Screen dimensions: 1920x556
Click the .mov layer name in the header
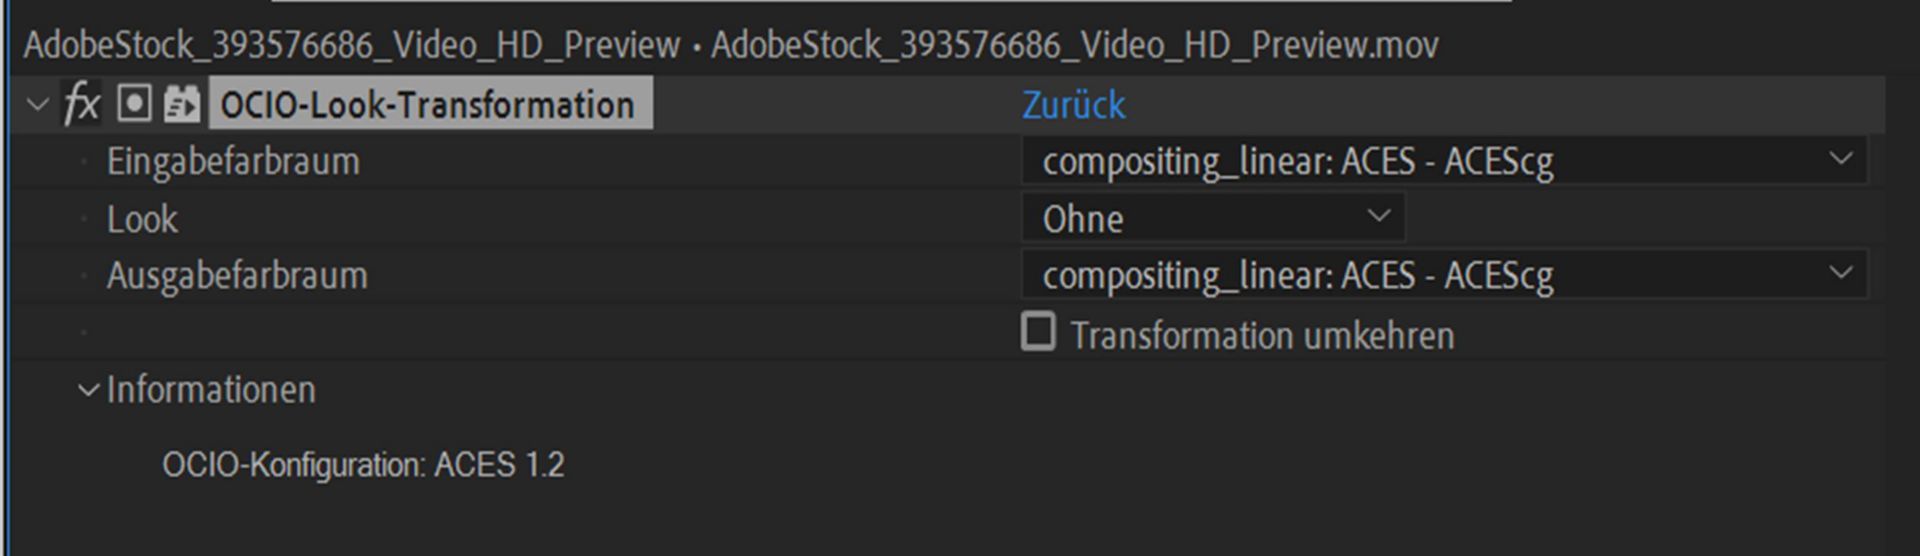[1074, 45]
